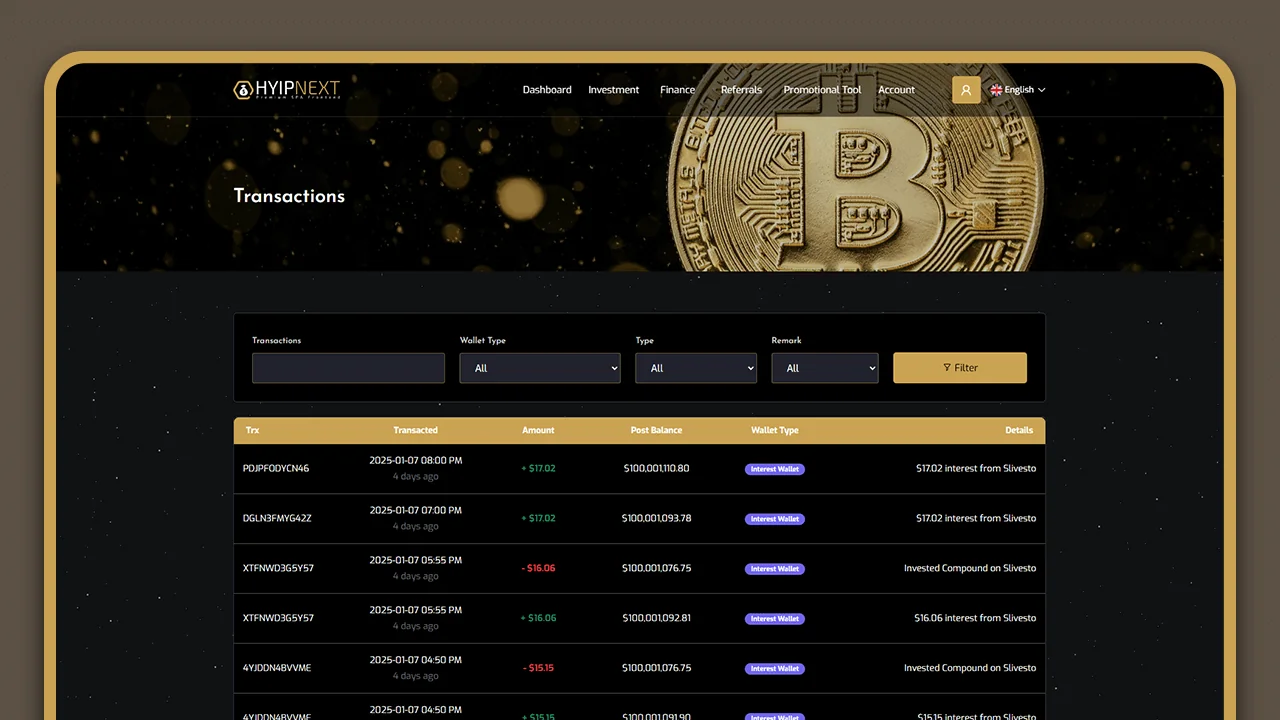
Task: Open the user profile icon button
Action: pyautogui.click(x=965, y=90)
